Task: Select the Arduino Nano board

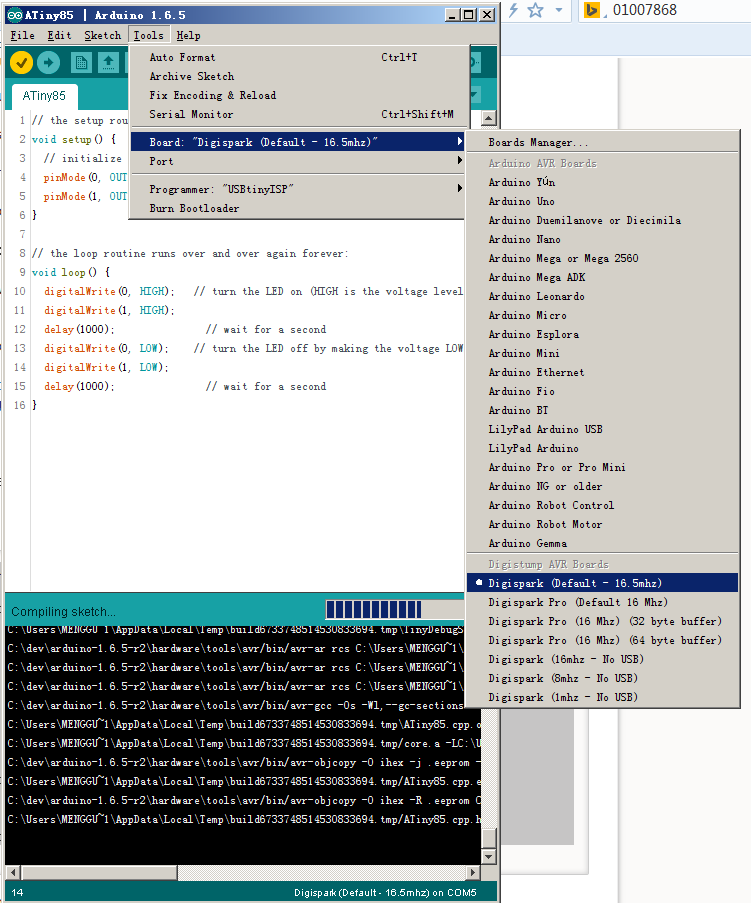Action: (602, 239)
